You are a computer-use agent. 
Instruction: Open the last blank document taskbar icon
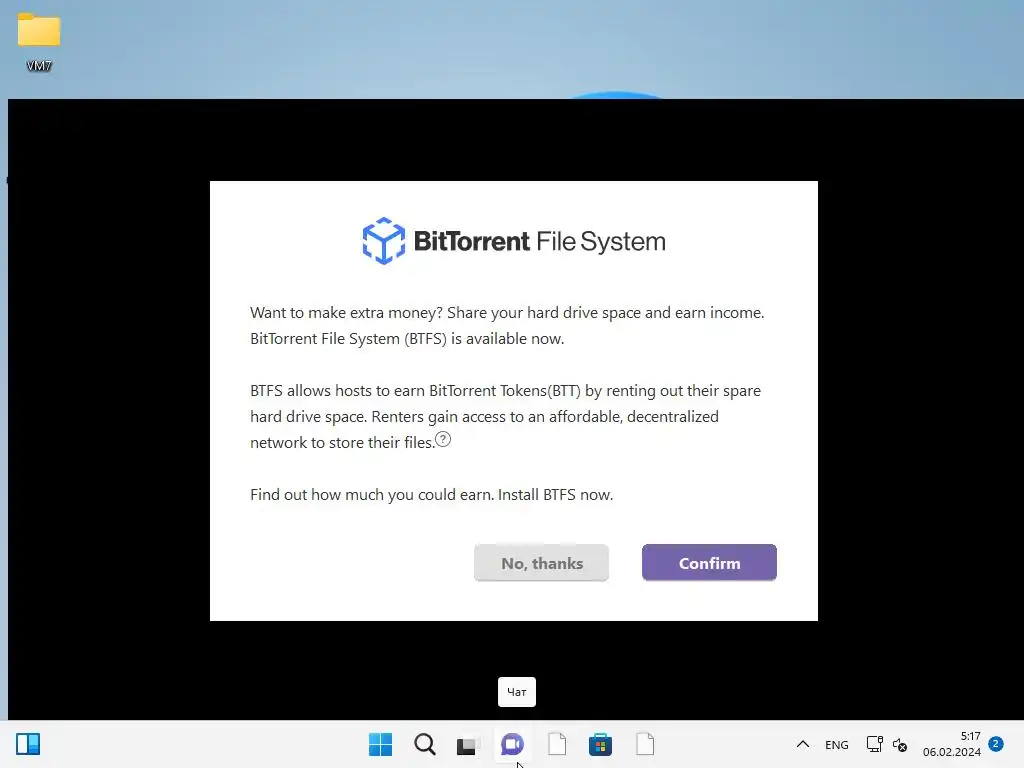645,744
